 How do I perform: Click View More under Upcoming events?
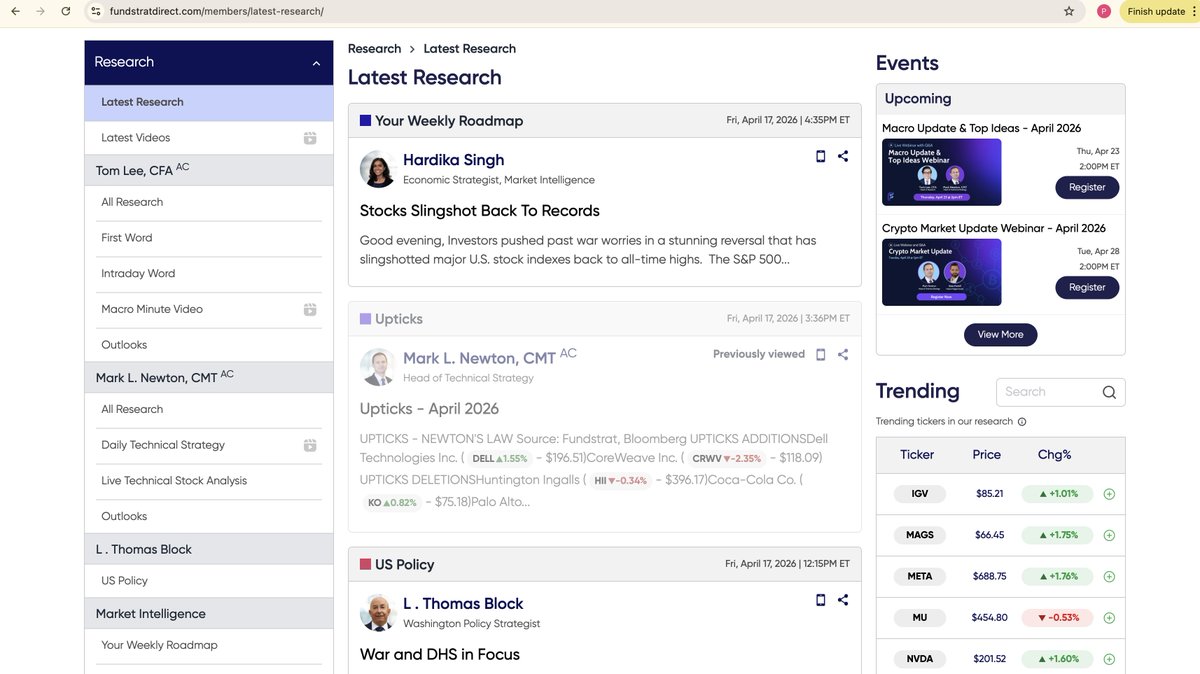pos(1000,334)
